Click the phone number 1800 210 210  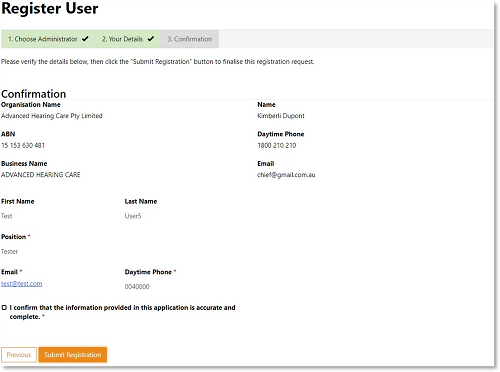coord(277,145)
